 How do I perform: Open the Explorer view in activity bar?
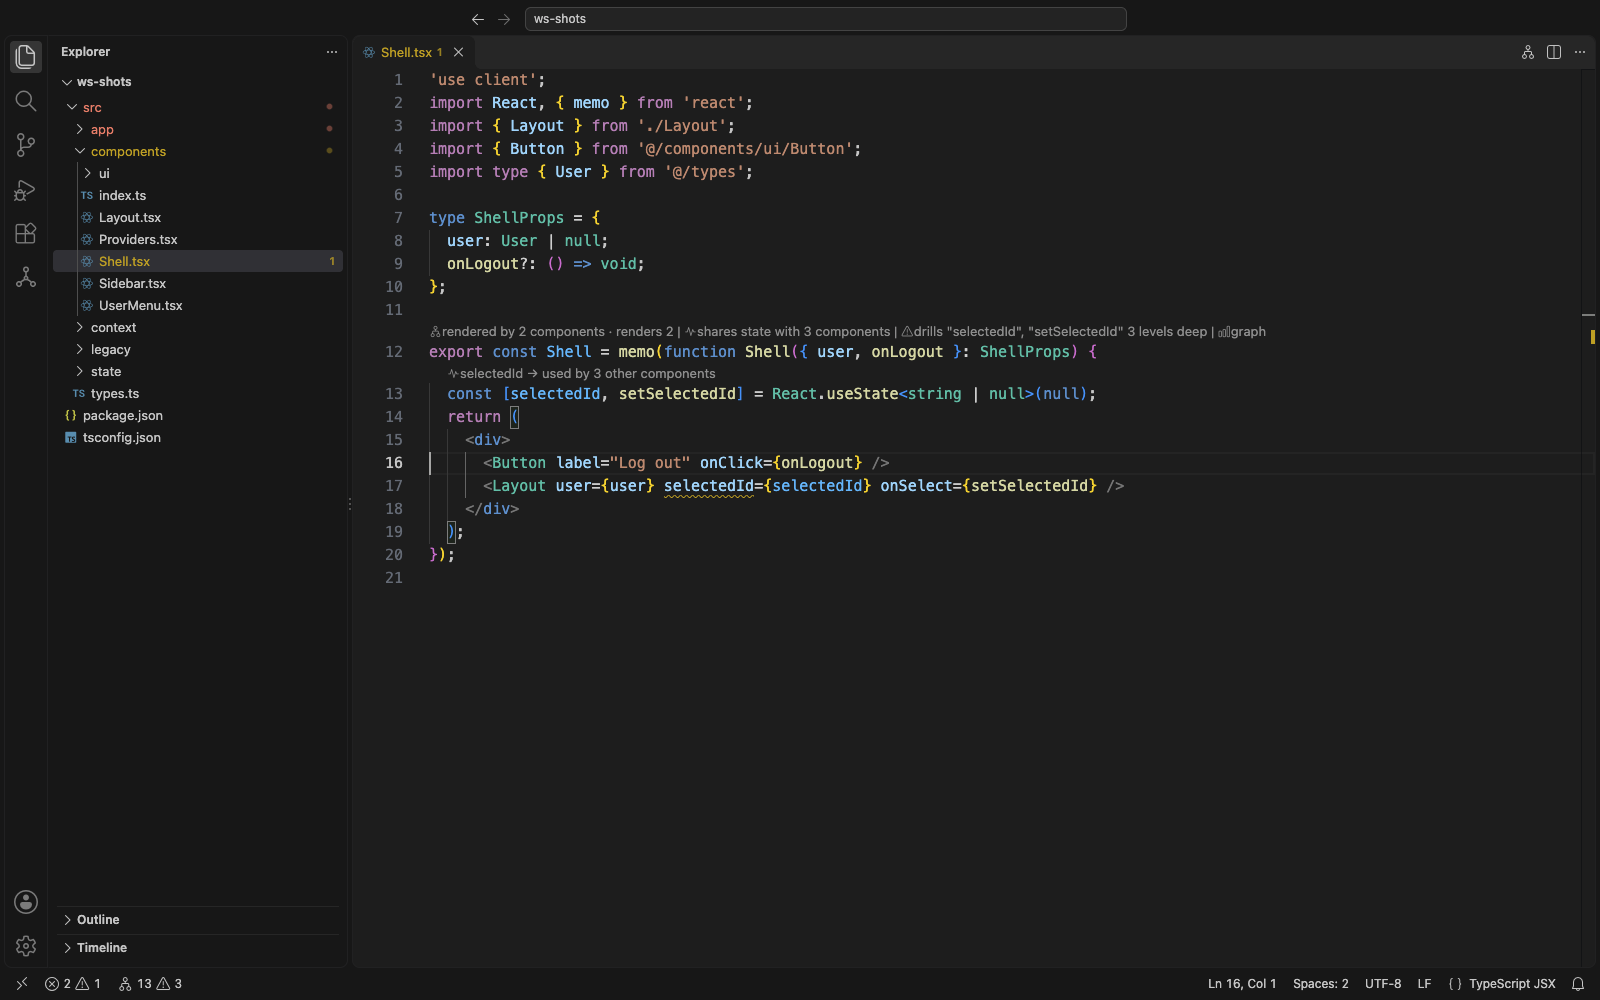click(x=26, y=57)
